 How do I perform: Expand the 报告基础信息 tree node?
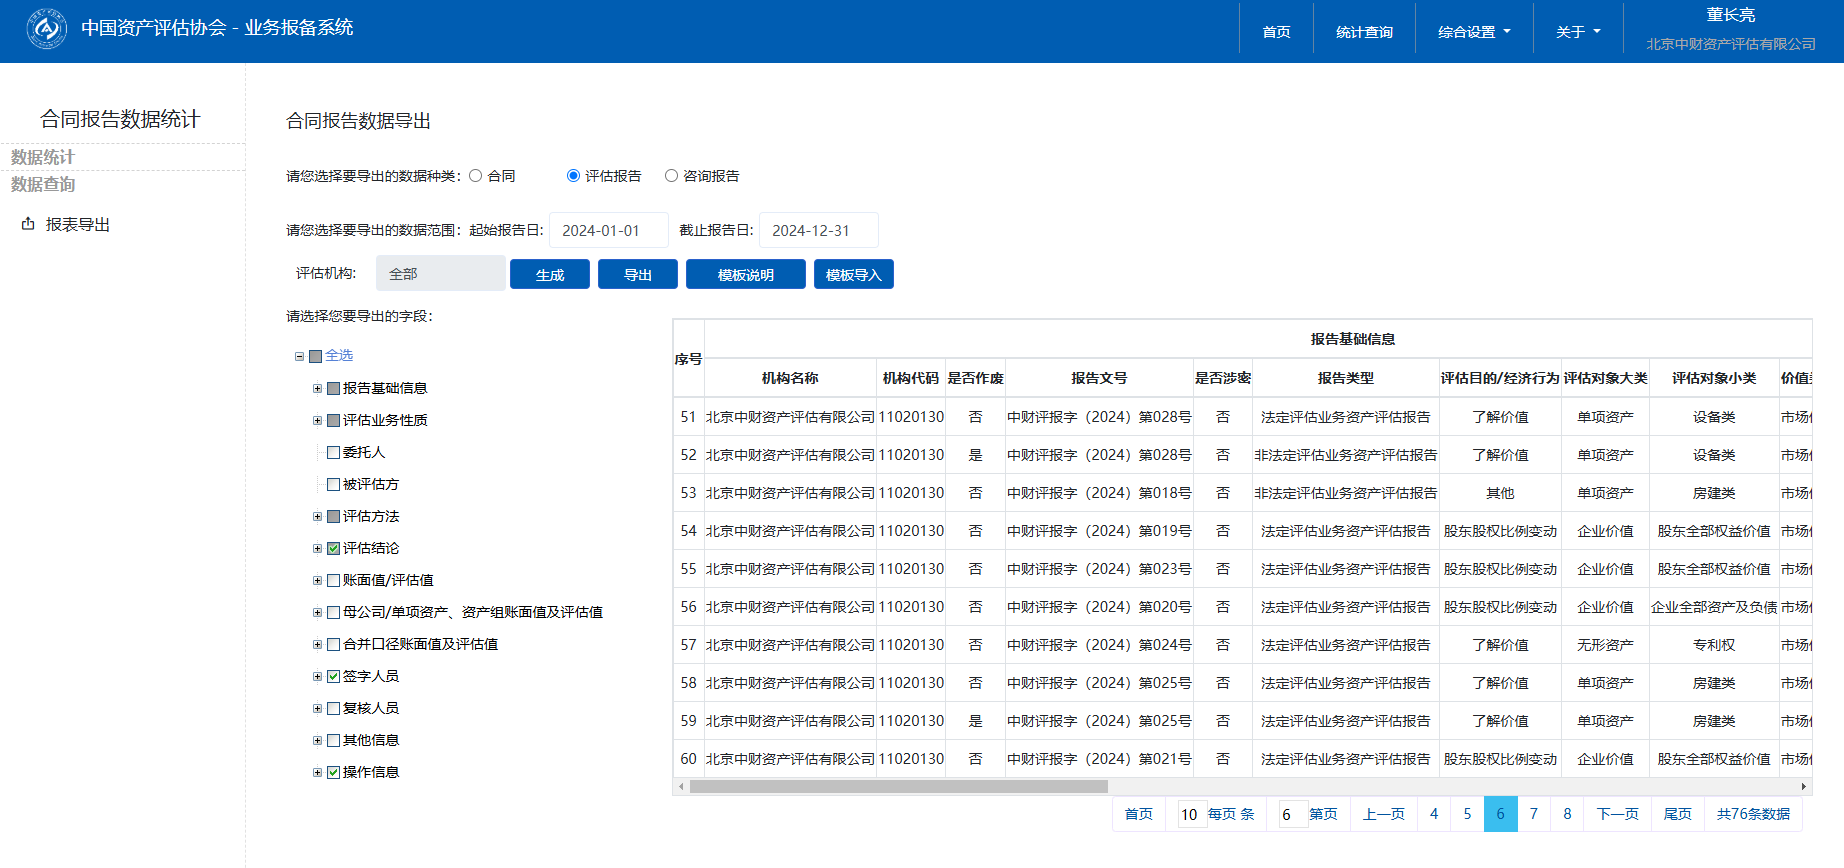317,388
